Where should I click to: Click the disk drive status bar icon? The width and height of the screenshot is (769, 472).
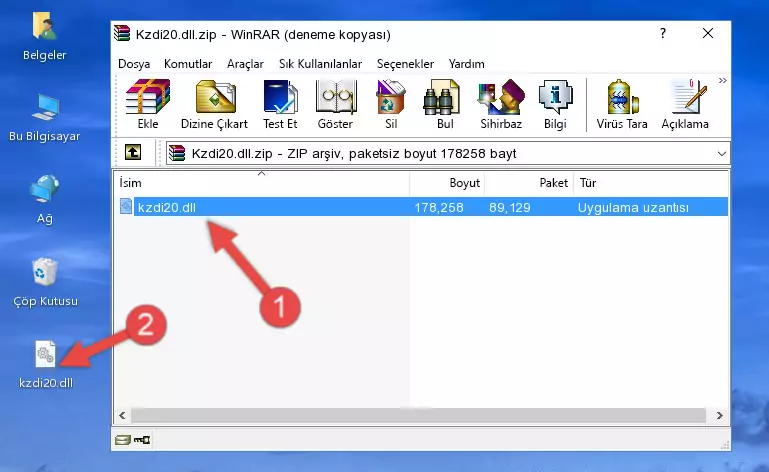point(123,440)
